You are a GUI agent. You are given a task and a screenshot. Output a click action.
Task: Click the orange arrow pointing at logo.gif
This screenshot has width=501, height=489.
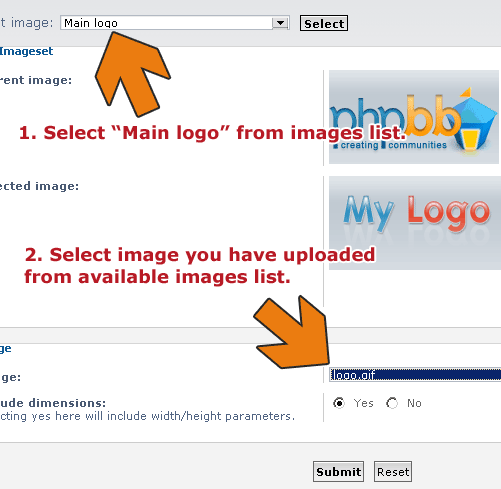(293, 333)
